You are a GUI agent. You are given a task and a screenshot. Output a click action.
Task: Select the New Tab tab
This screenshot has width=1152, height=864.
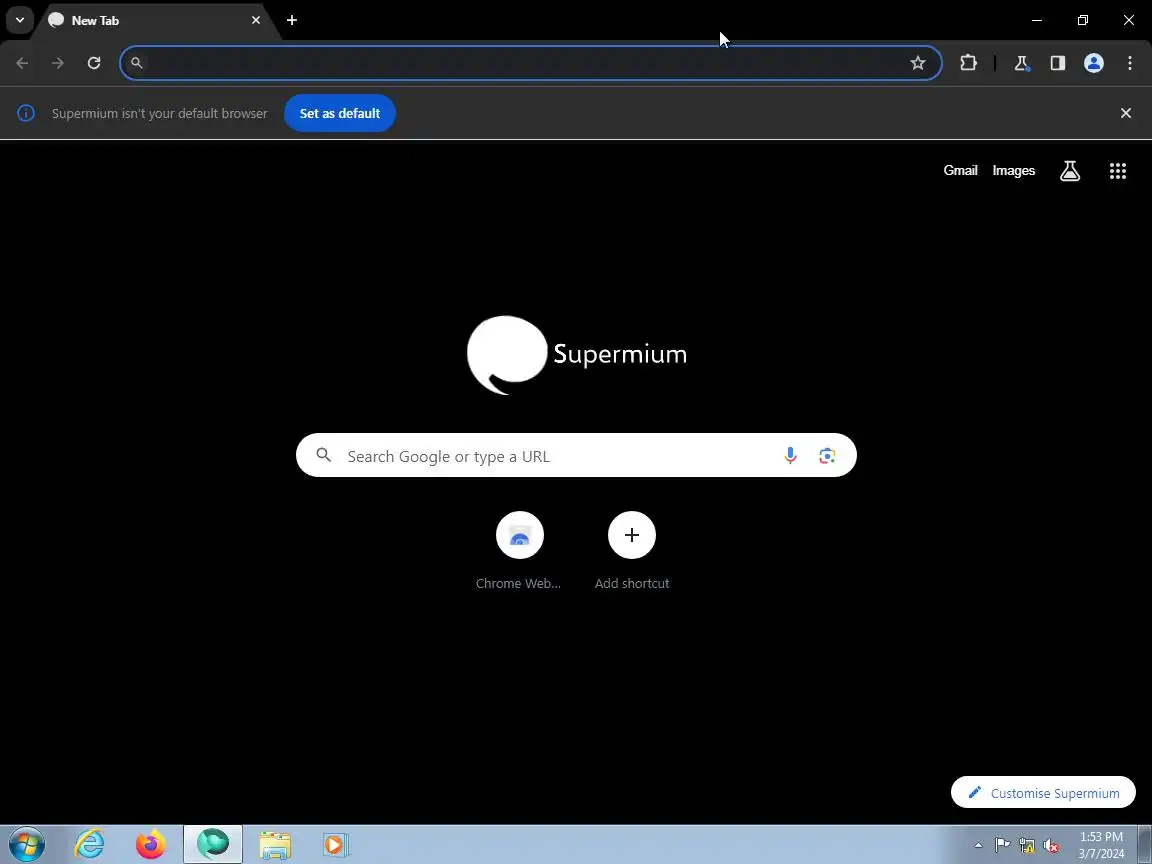click(x=154, y=21)
